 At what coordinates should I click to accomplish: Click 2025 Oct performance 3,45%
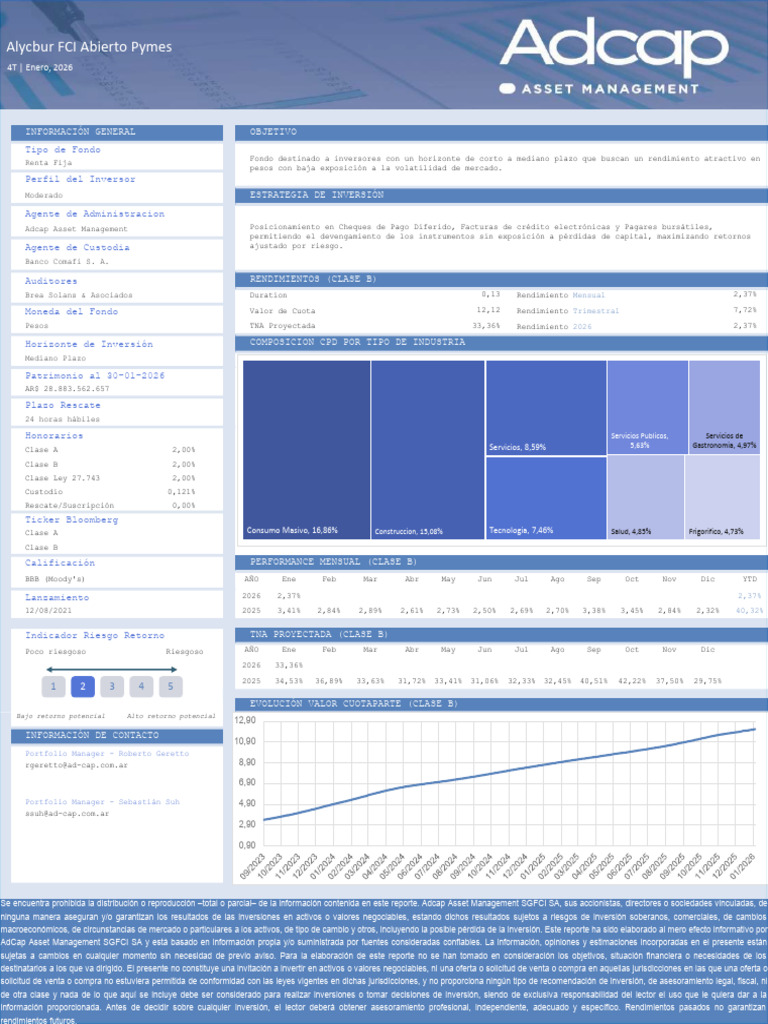tap(632, 611)
